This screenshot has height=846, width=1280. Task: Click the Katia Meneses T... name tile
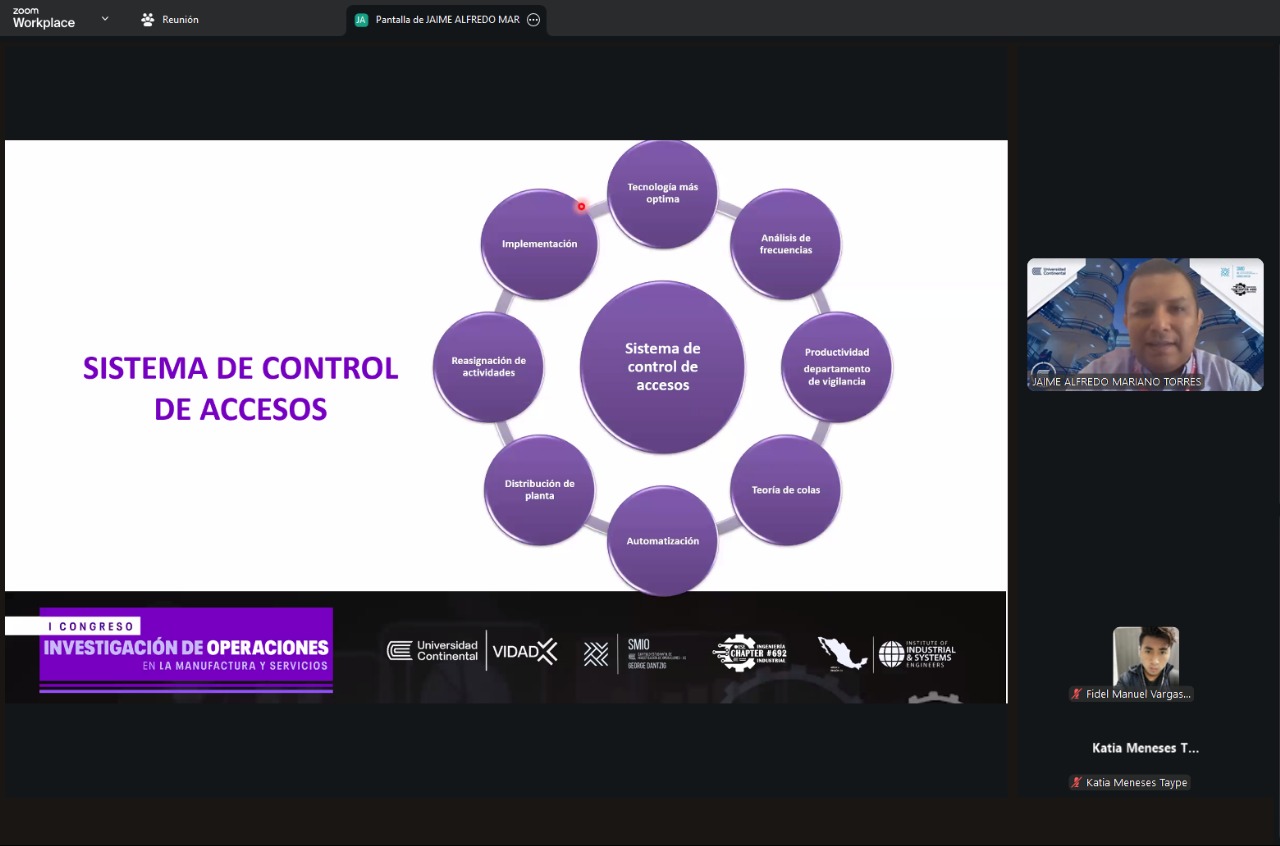click(1145, 748)
